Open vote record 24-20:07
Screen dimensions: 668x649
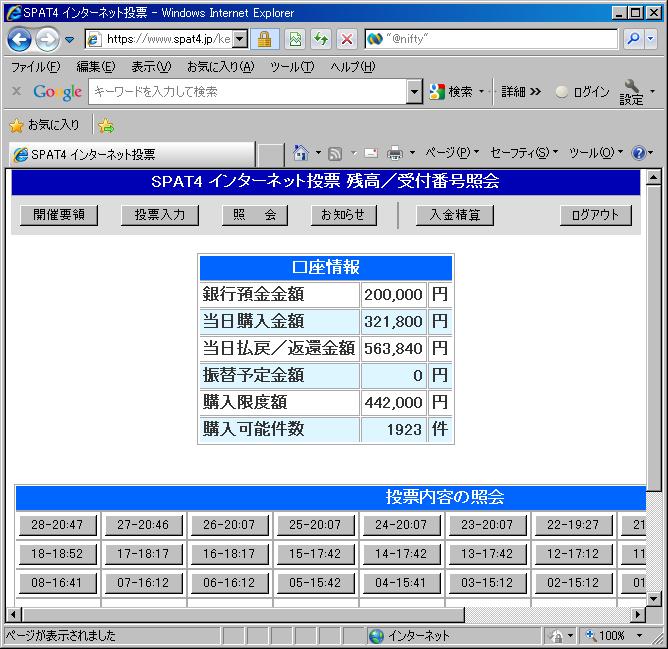[401, 525]
